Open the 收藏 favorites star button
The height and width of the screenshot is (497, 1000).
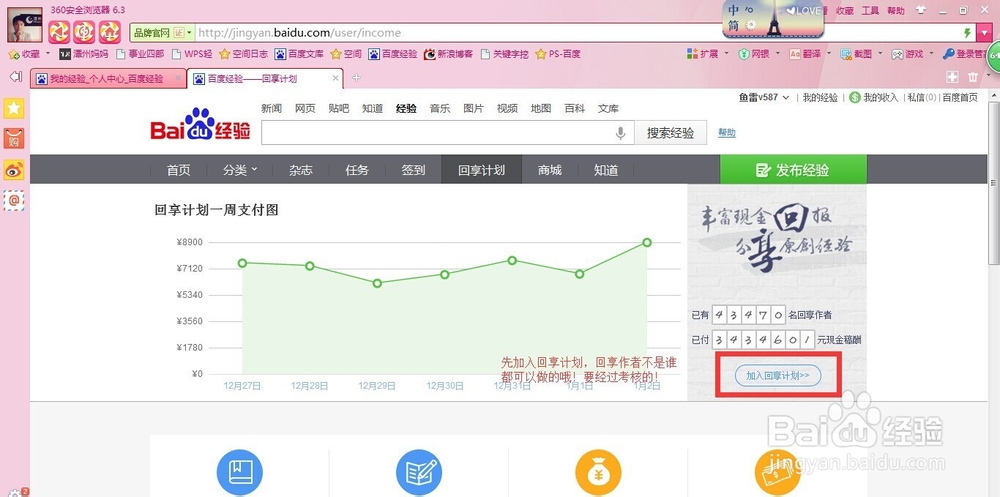[x=24, y=54]
